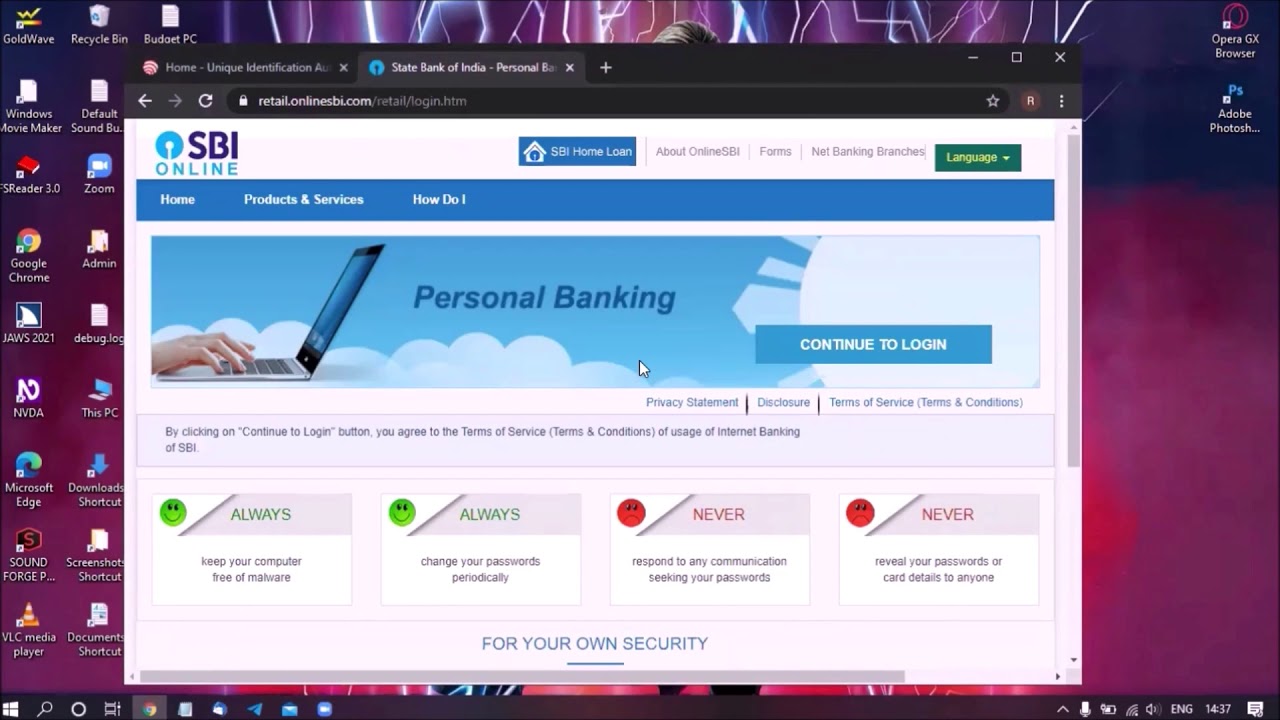This screenshot has height=720, width=1280.
Task: Click Chrome icon in taskbar
Action: (149, 709)
